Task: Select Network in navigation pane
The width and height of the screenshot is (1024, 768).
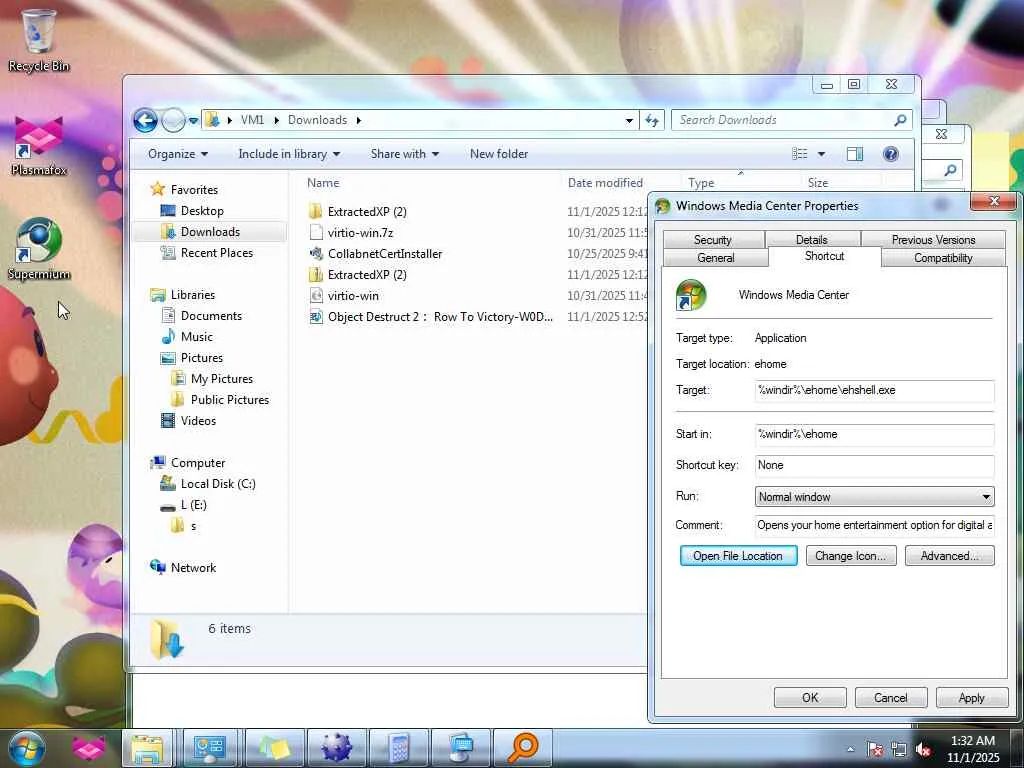Action: pyautogui.click(x=193, y=568)
